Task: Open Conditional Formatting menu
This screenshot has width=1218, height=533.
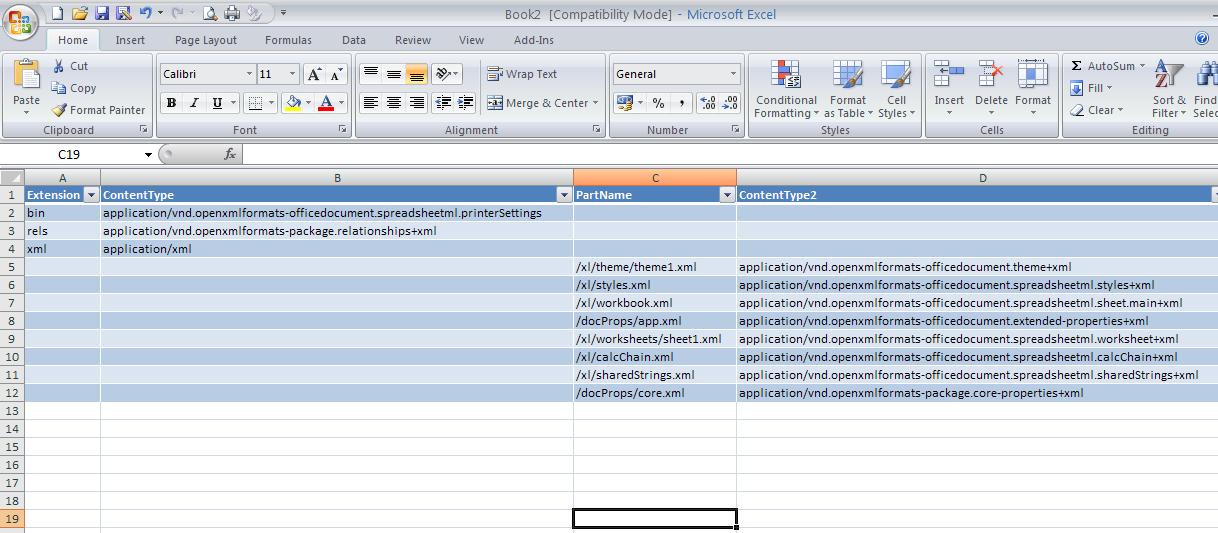Action: (786, 88)
